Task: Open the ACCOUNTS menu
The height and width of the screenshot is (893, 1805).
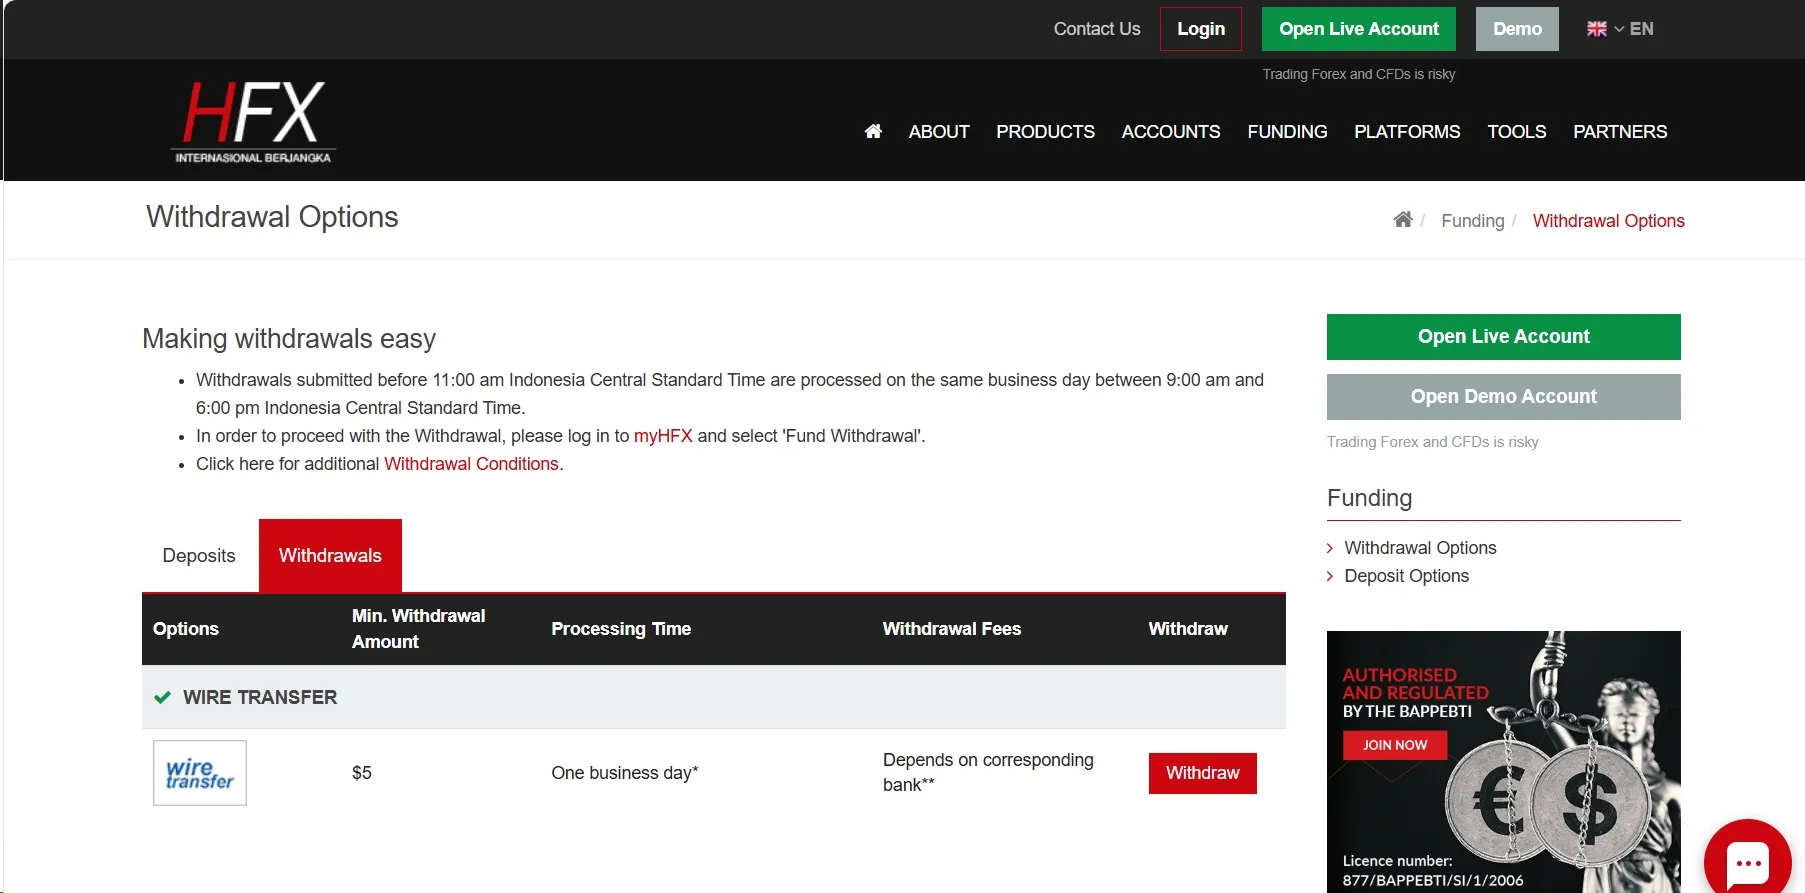Action: click(1171, 132)
